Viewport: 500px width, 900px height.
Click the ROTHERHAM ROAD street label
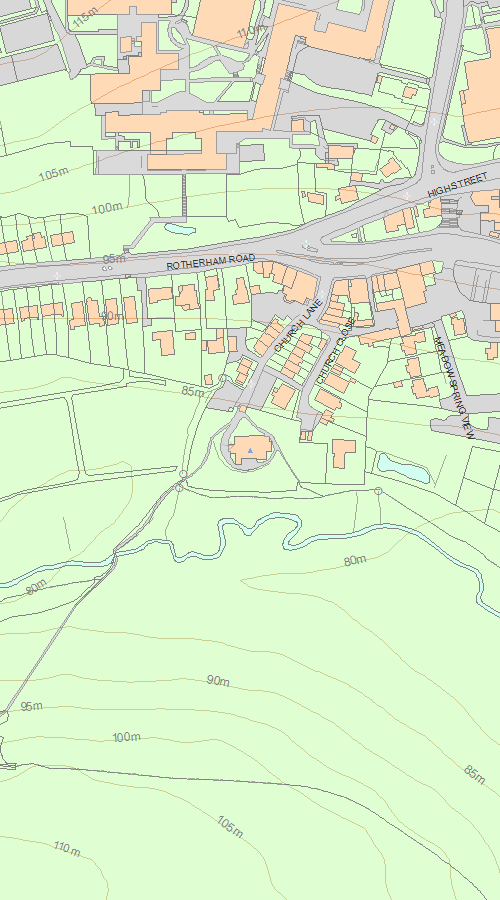click(x=211, y=262)
